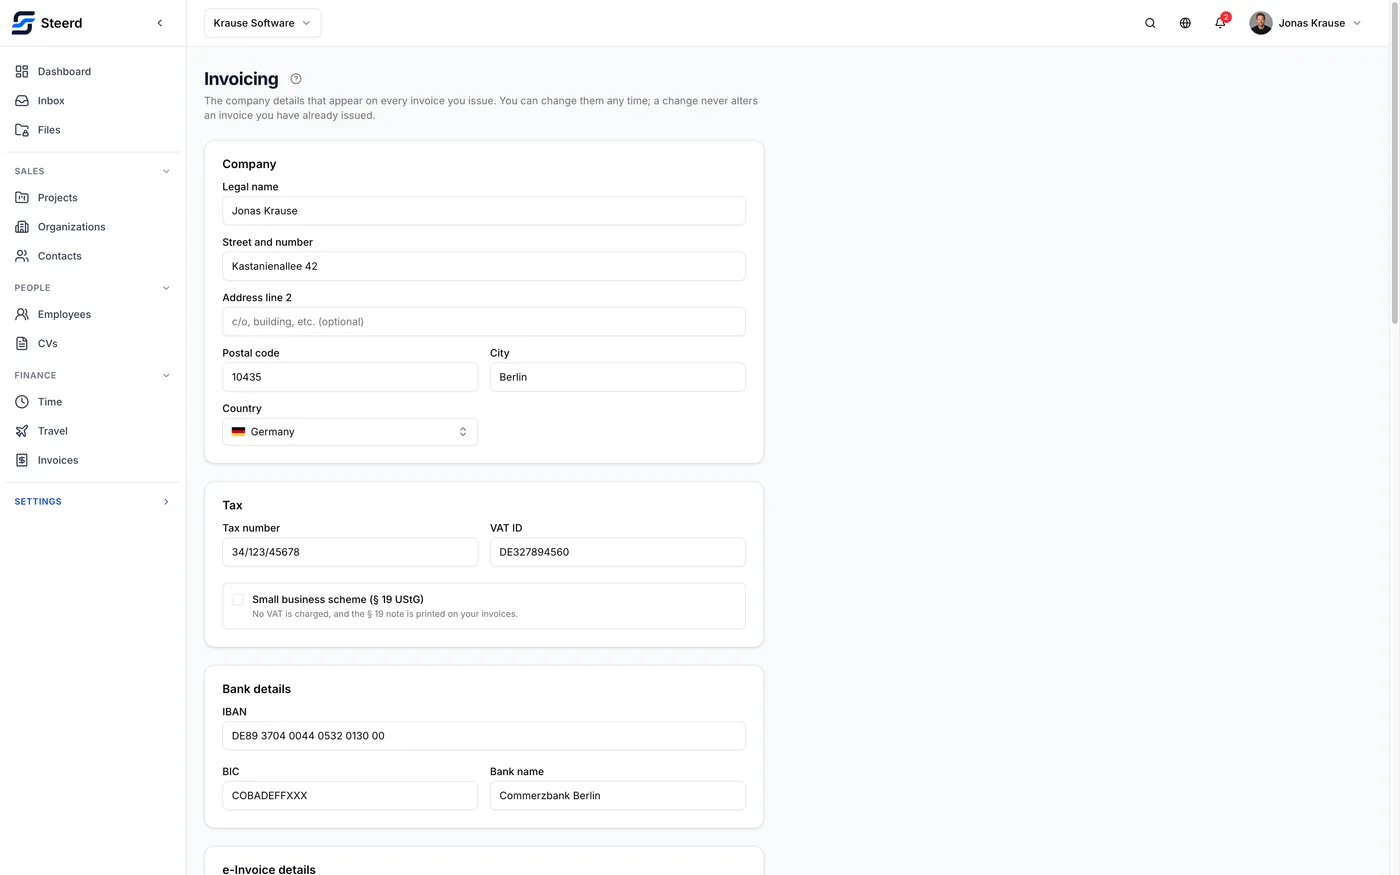The height and width of the screenshot is (875, 1400).
Task: Click the Invoicing page heading
Action: point(241,79)
